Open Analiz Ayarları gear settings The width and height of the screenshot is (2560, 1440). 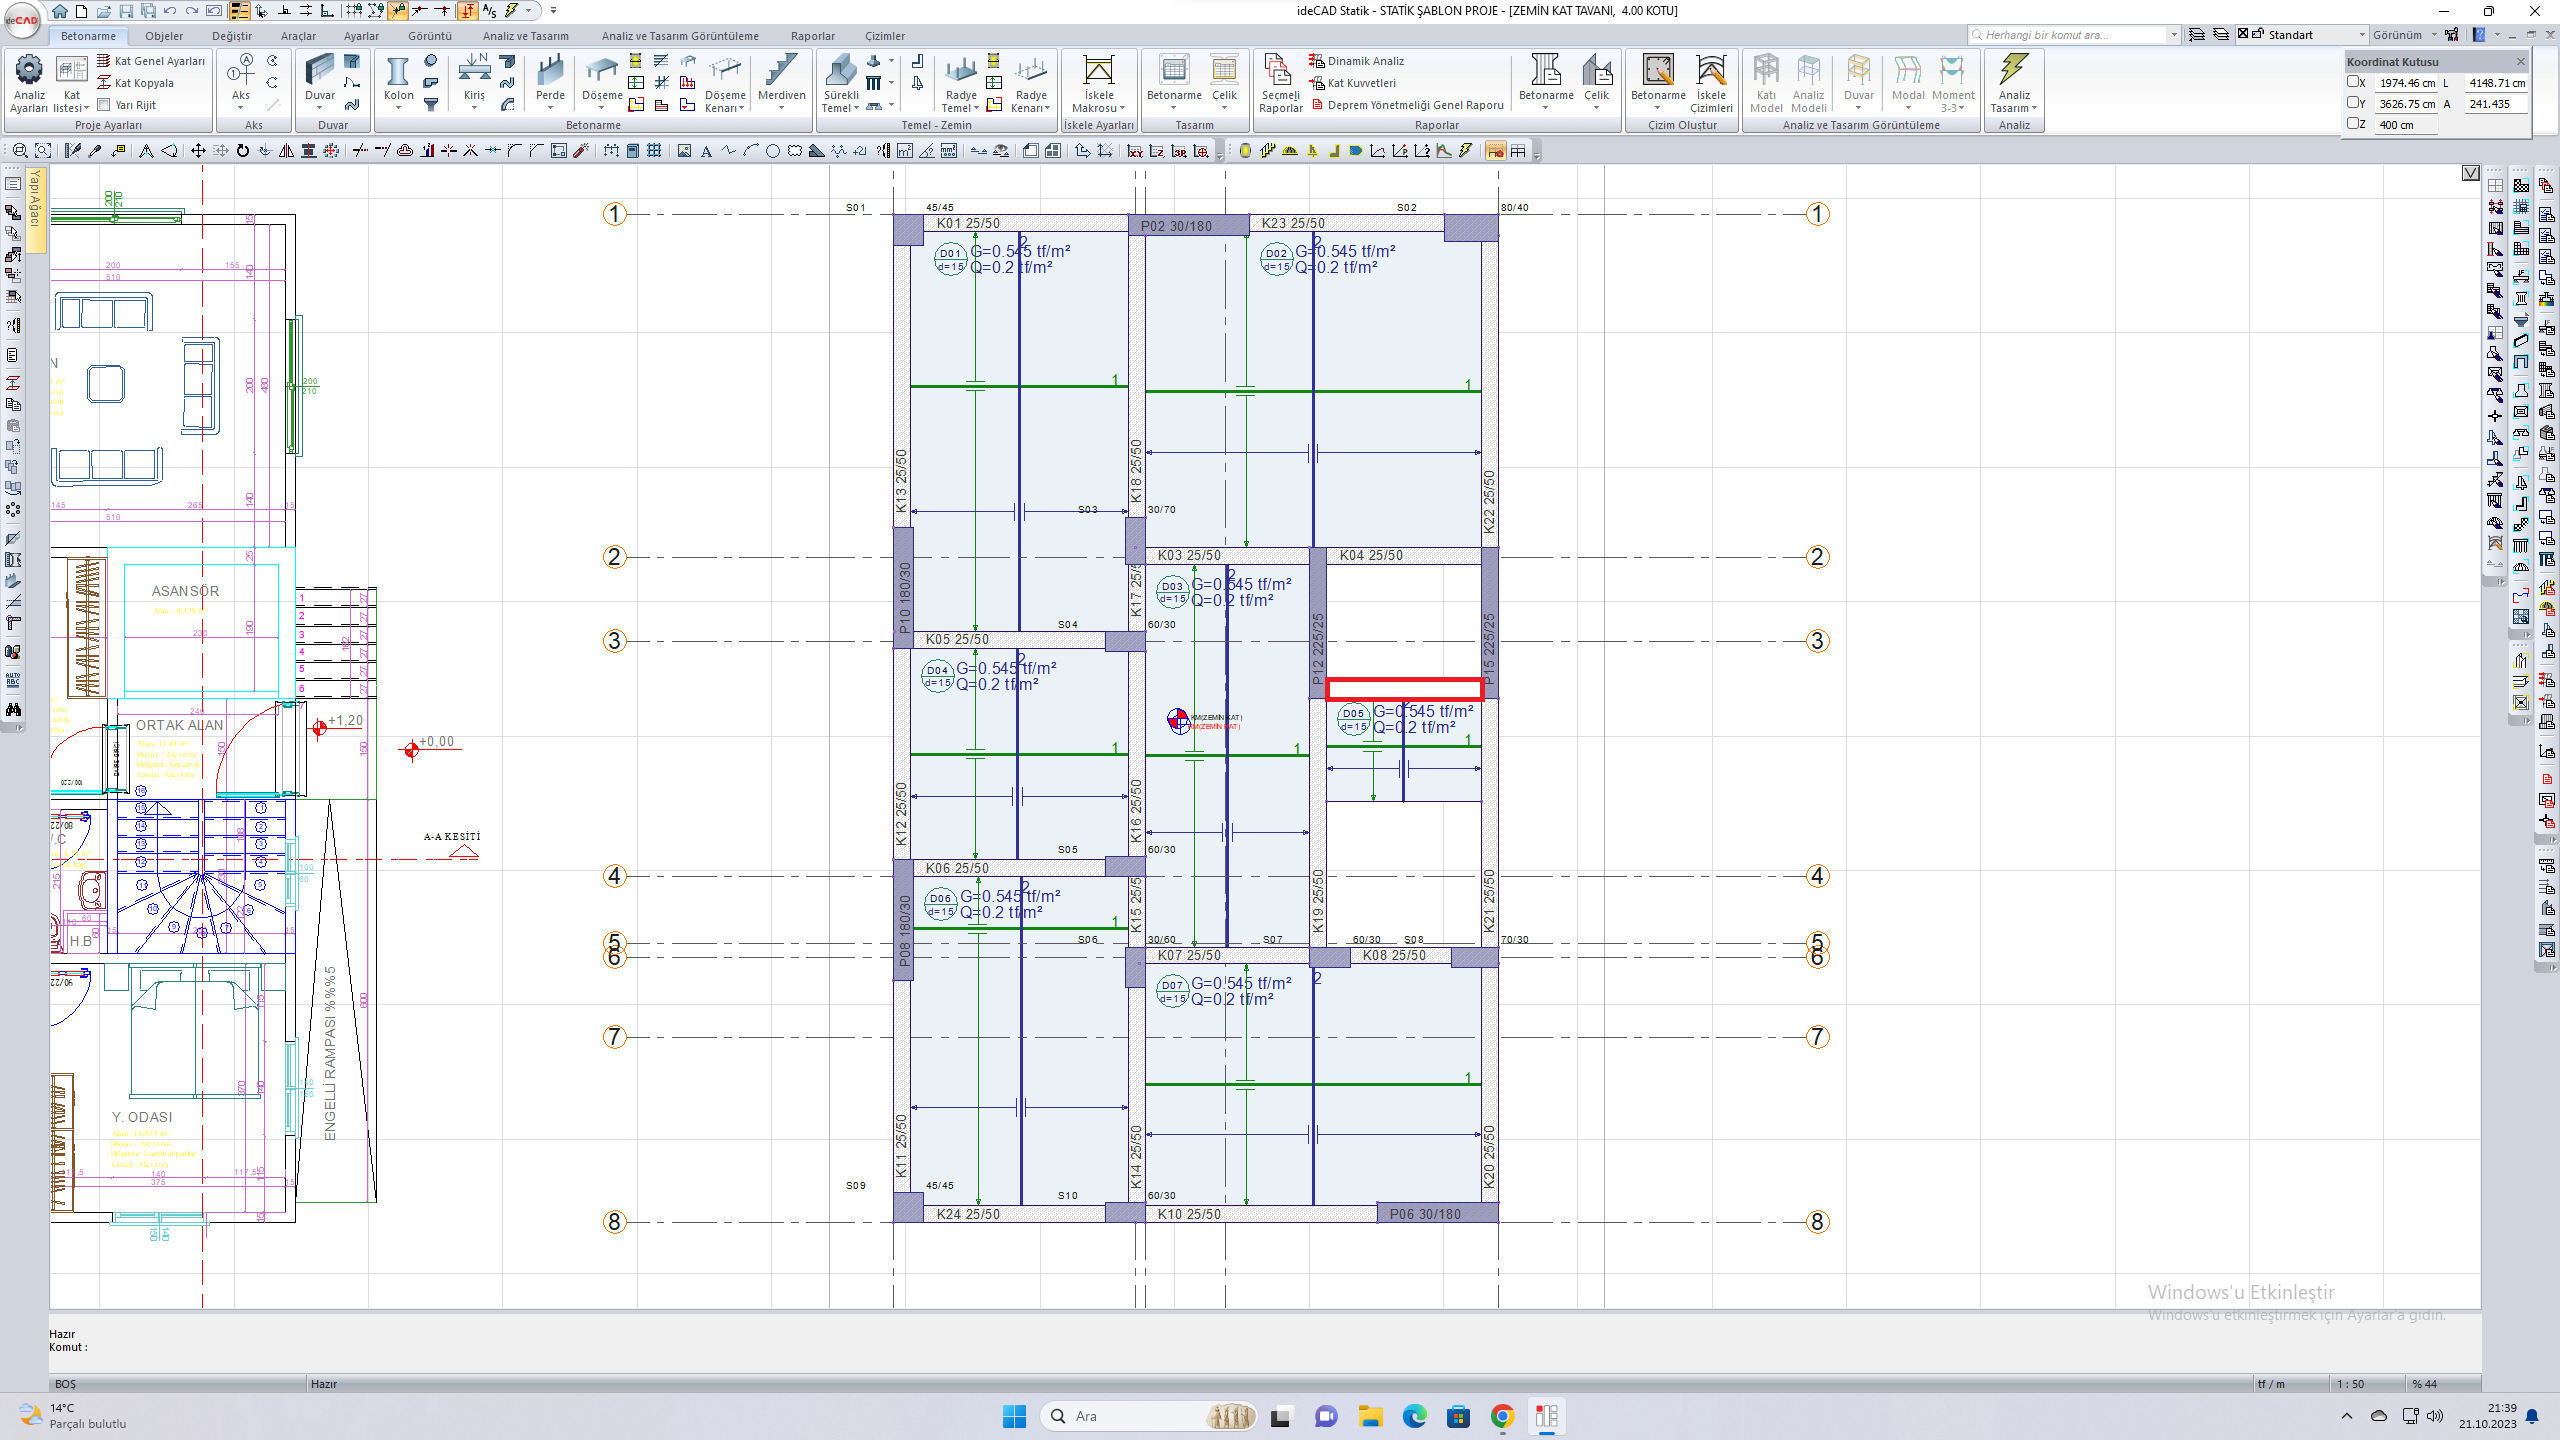pyautogui.click(x=29, y=70)
